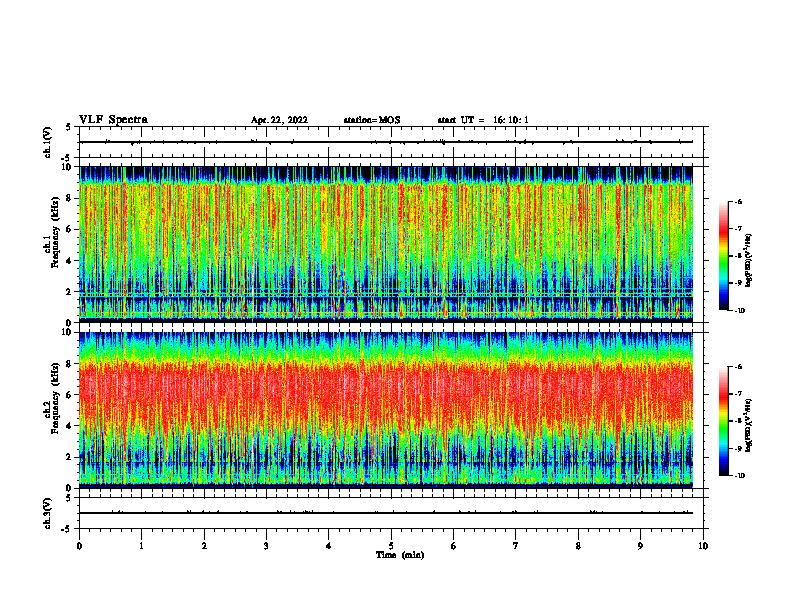Click the ch.3 voltage waveform trace

coord(386,513)
